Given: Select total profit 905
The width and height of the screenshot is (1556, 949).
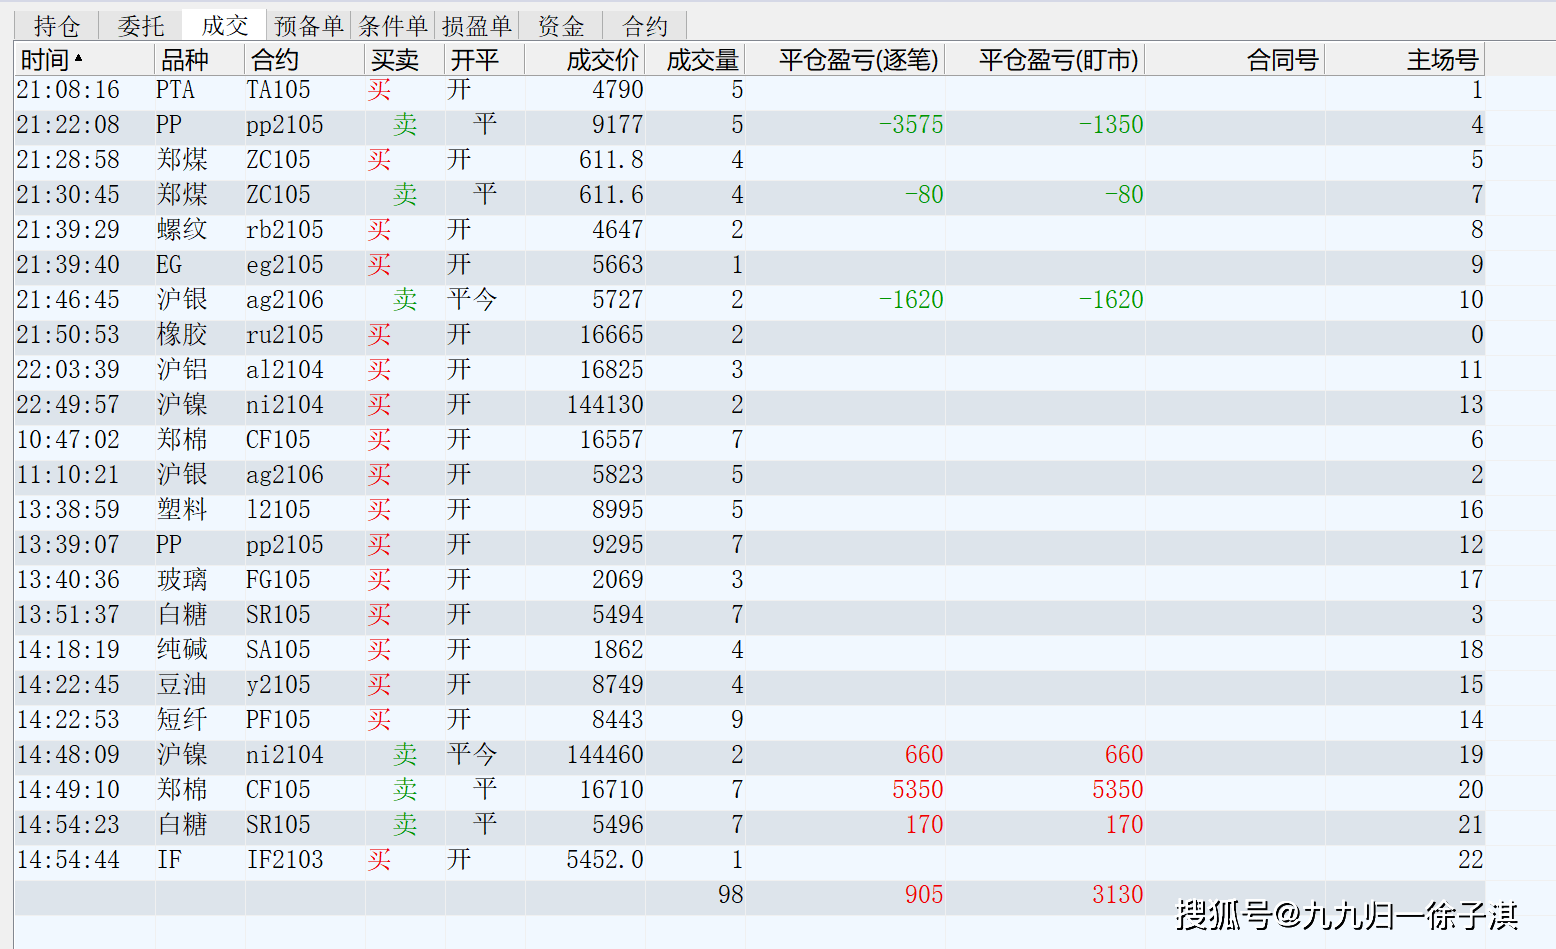Looking at the screenshot, I should tap(924, 895).
